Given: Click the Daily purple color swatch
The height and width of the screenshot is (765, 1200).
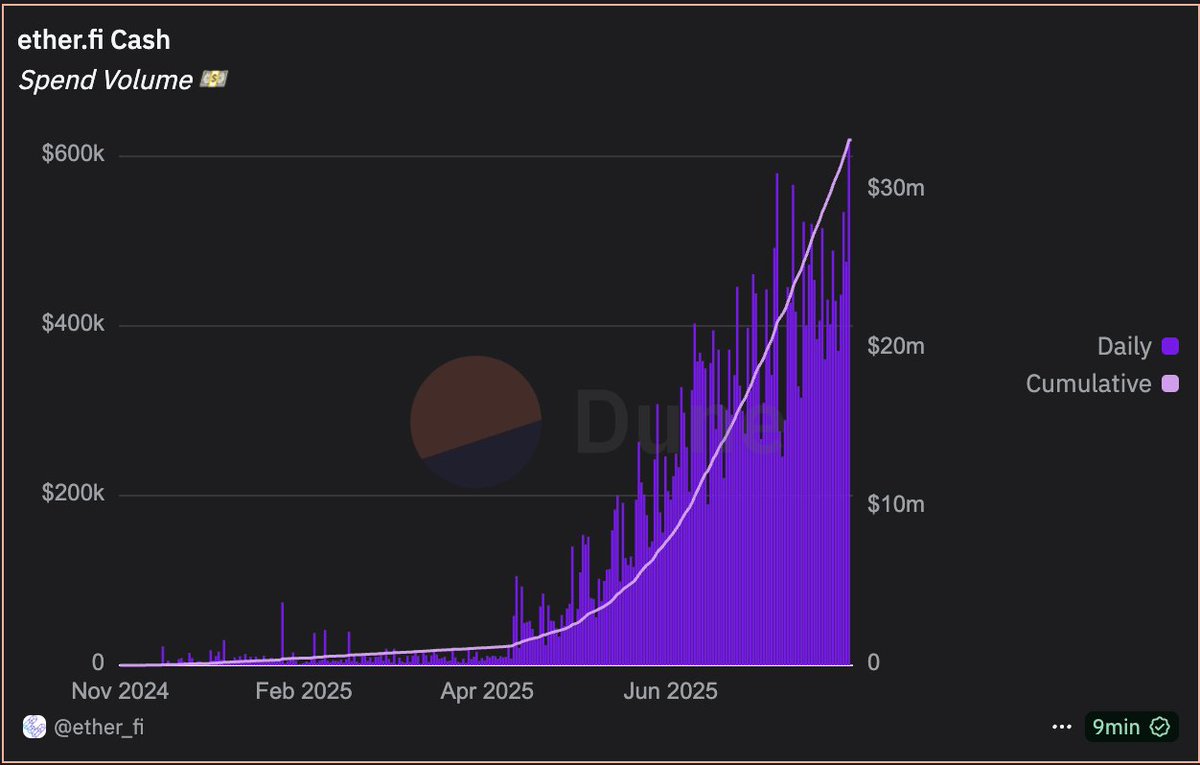Looking at the screenshot, I should point(1171,347).
